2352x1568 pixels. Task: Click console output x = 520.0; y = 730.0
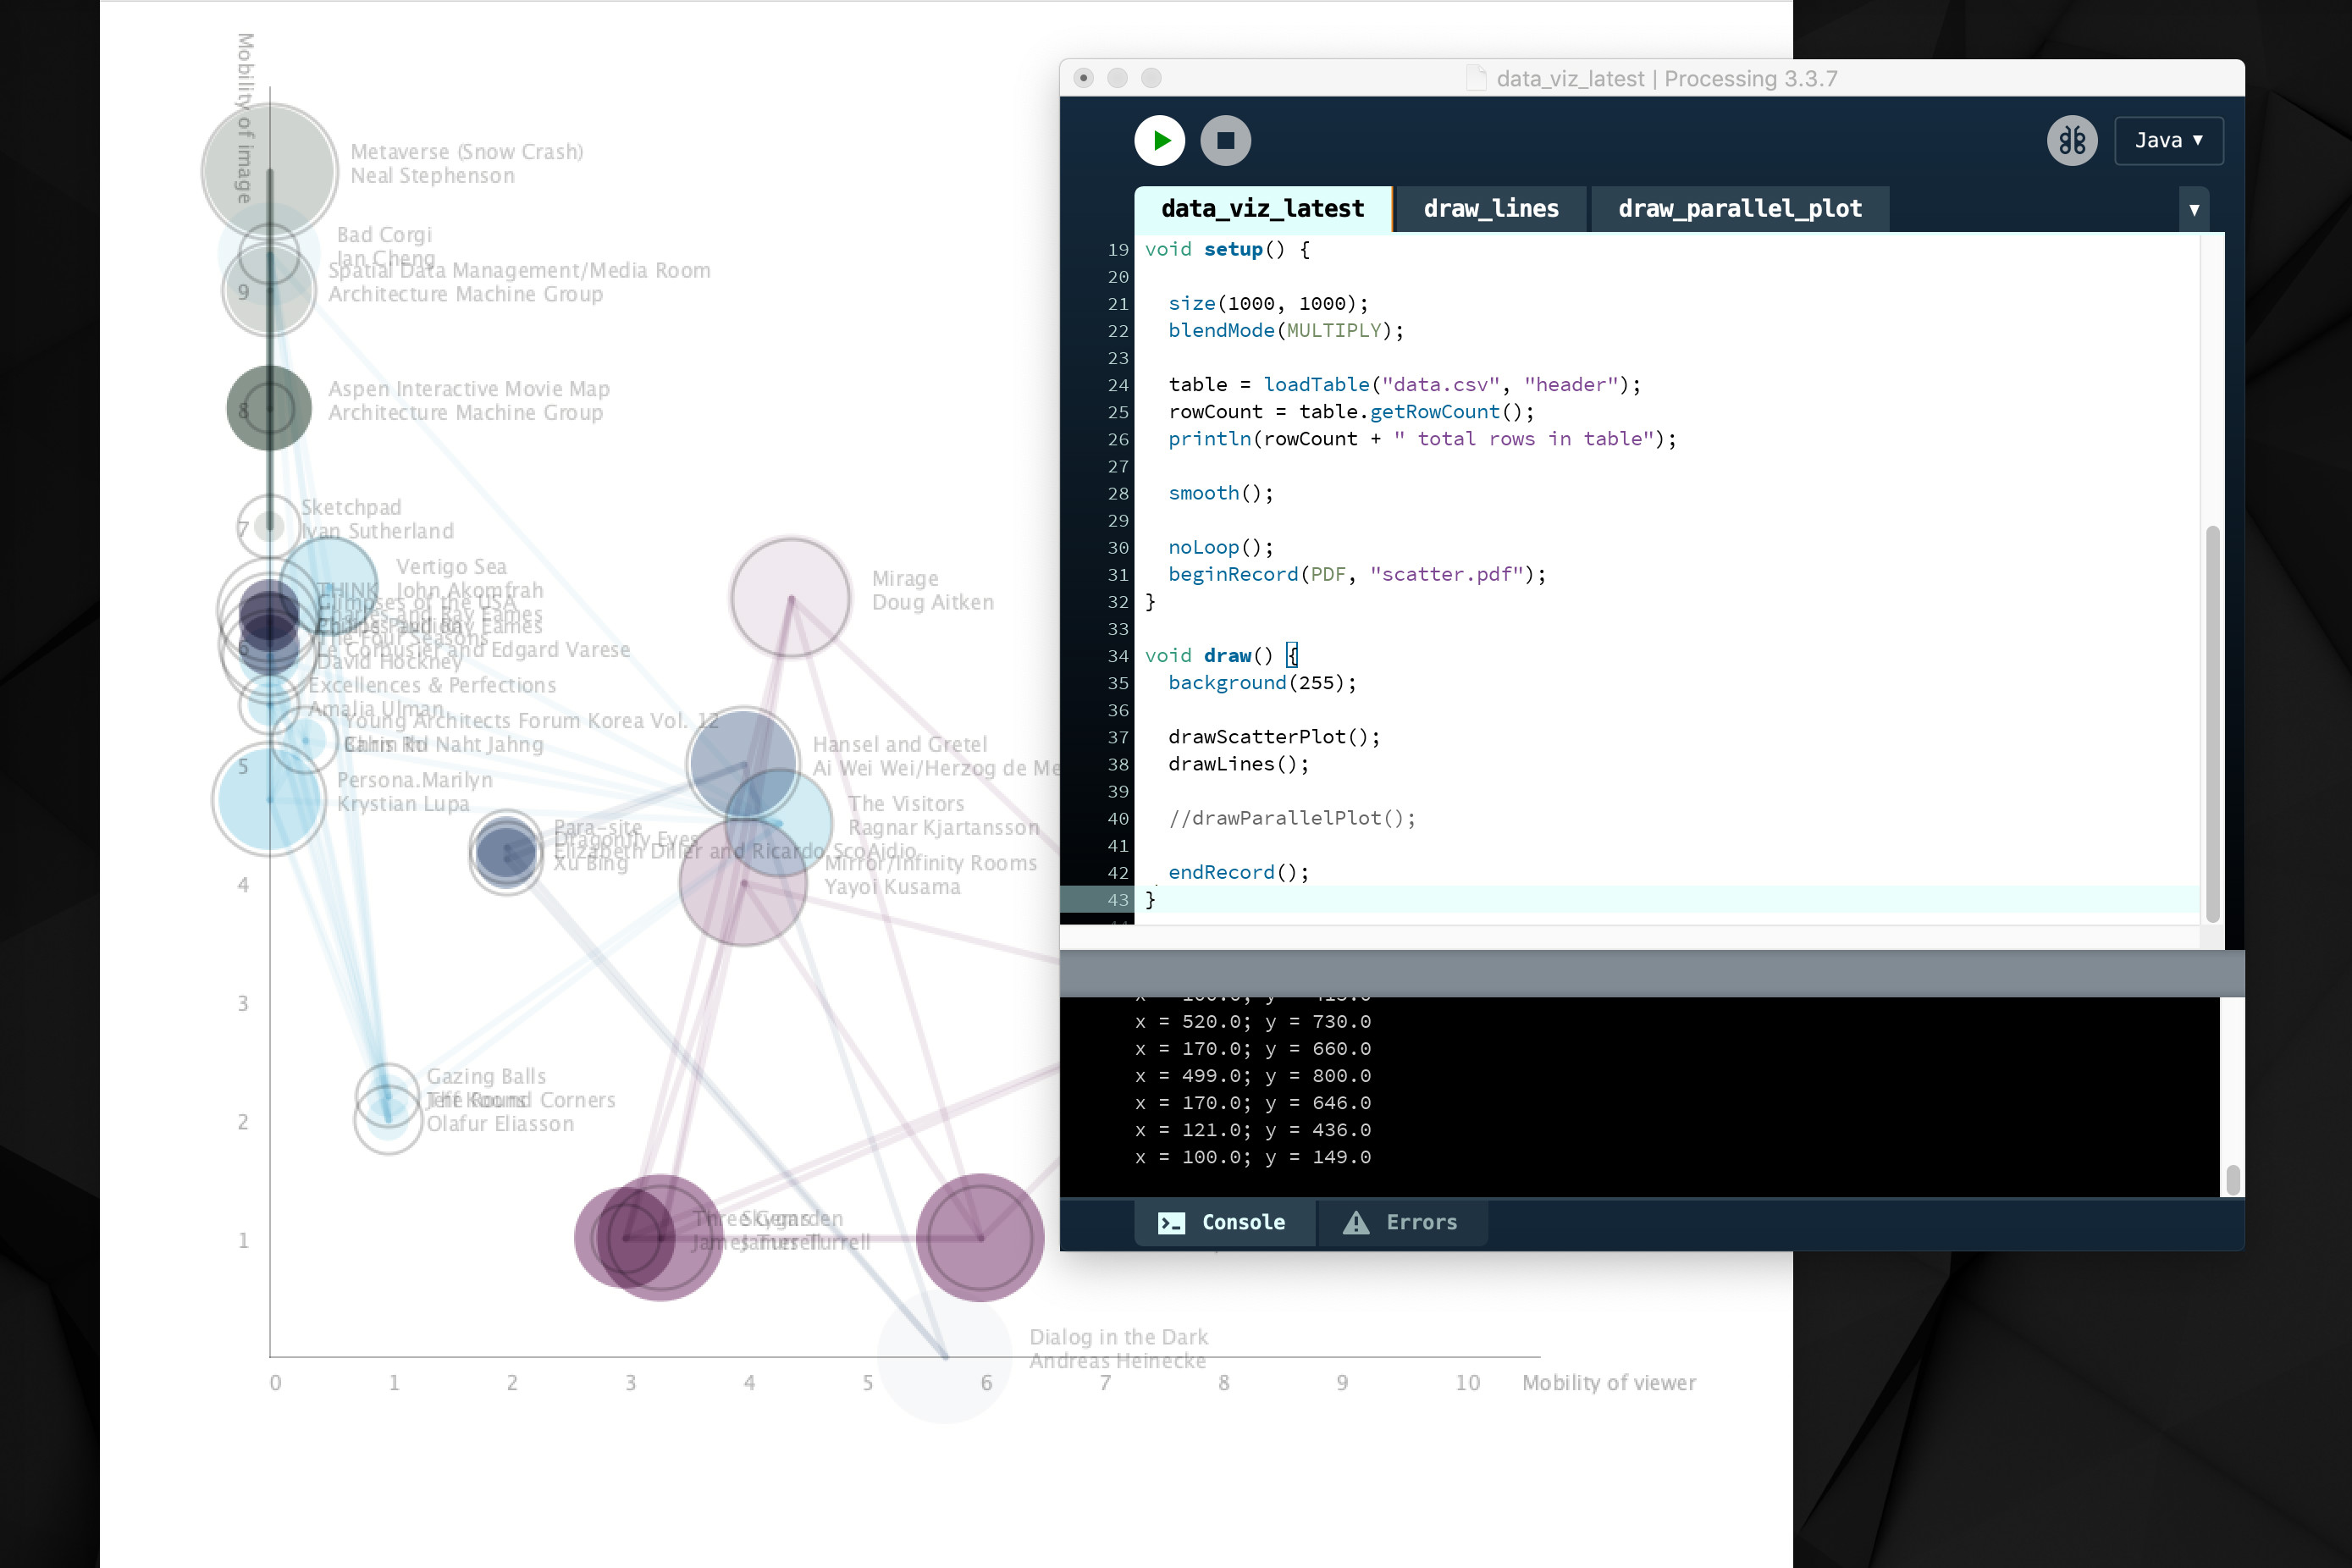1252,1021
